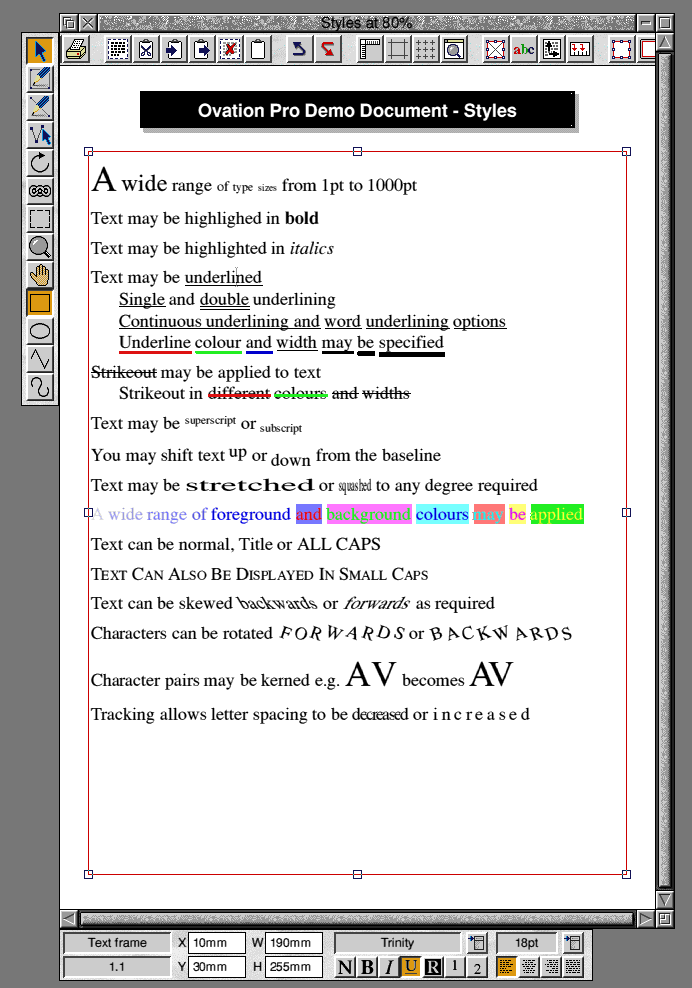Select the ellipse shape tool

[x=40, y=331]
